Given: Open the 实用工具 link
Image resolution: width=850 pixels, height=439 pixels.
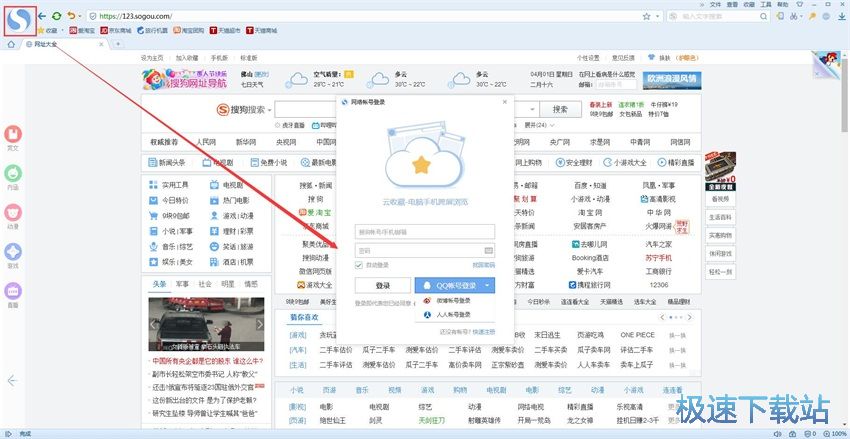Looking at the screenshot, I should [x=175, y=185].
